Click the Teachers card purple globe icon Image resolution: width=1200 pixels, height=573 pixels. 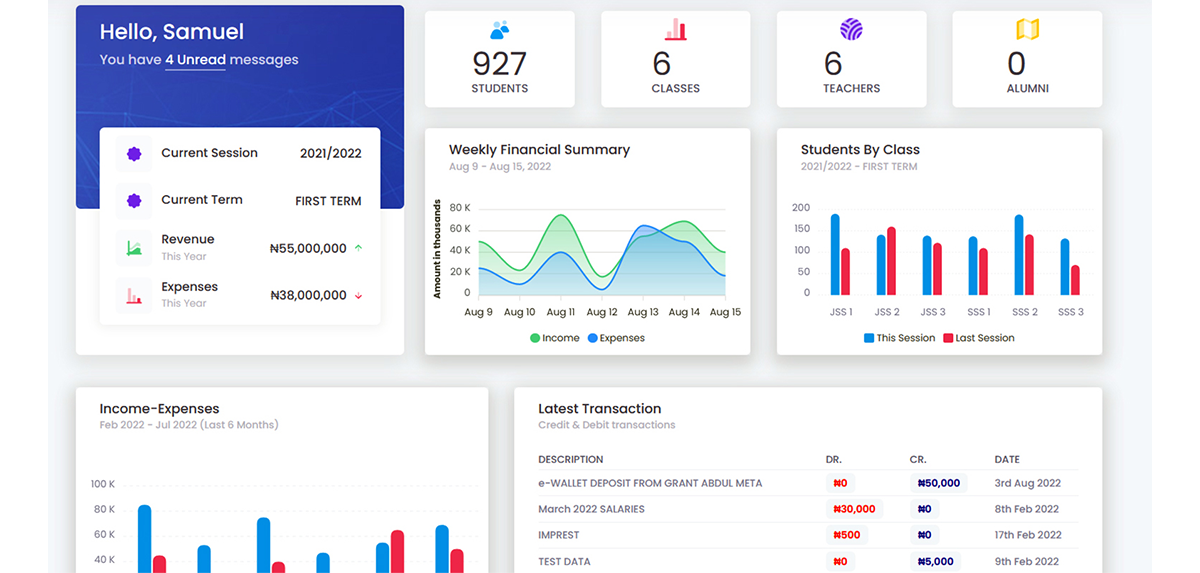(851, 29)
